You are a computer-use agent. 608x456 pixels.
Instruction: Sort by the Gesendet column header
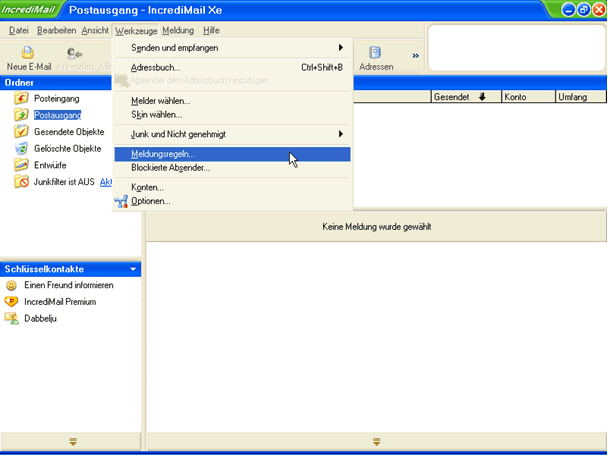(x=466, y=97)
